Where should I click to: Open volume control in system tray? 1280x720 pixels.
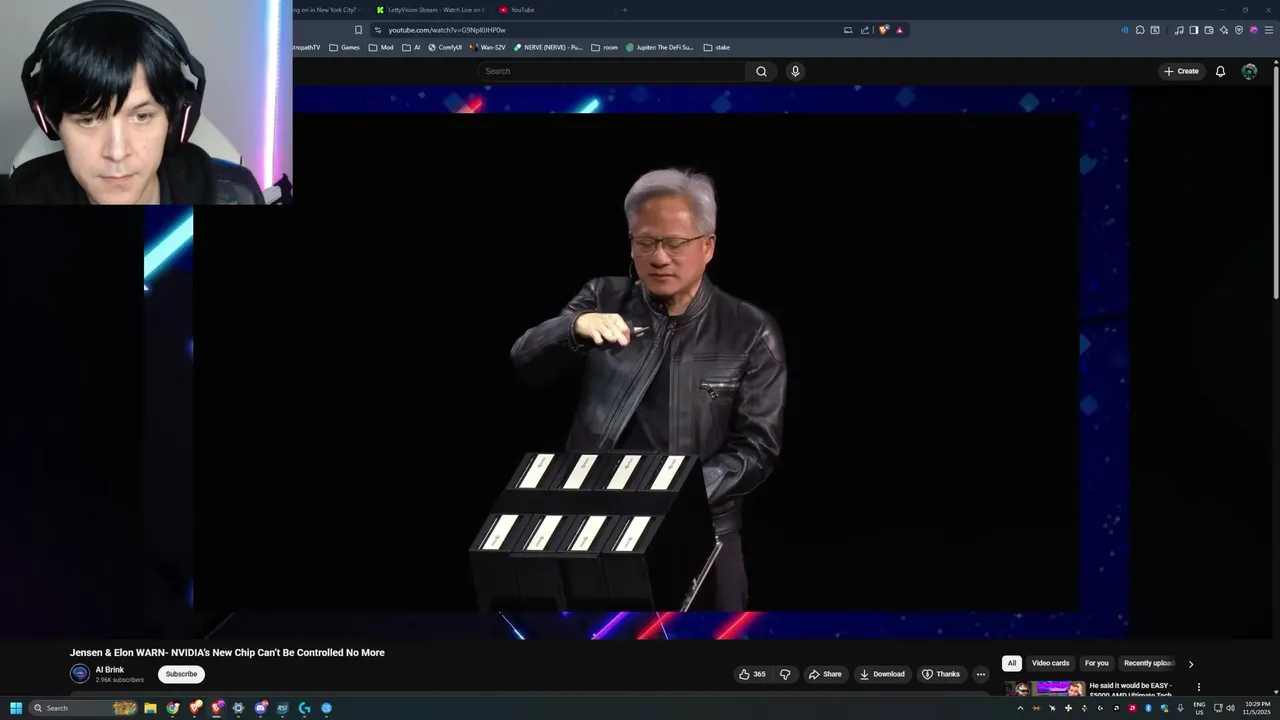click(1230, 708)
